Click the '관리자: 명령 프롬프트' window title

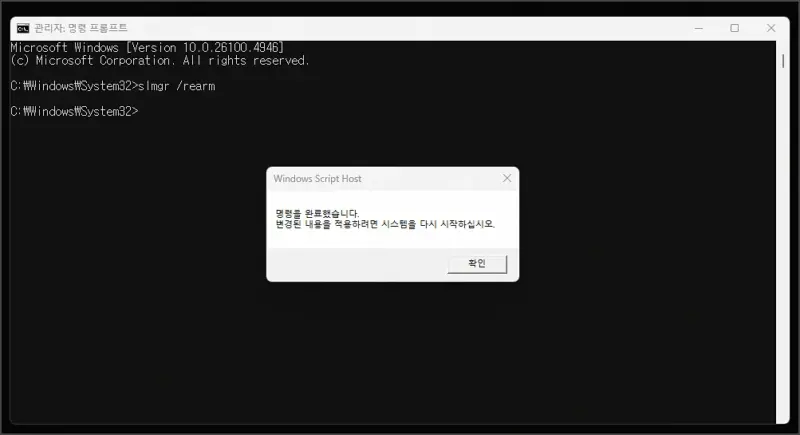click(x=81, y=28)
